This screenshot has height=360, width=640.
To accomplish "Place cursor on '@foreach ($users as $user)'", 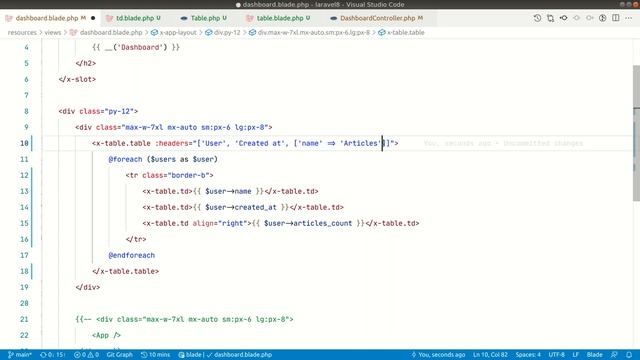I will 163,159.
